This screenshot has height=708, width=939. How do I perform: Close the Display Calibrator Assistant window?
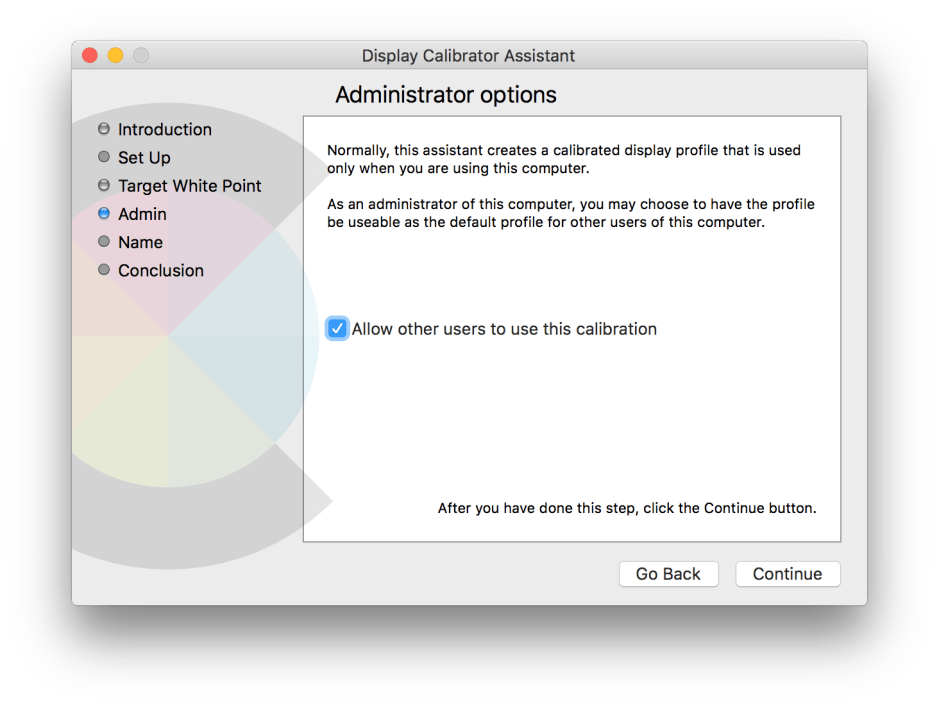pyautogui.click(x=90, y=56)
